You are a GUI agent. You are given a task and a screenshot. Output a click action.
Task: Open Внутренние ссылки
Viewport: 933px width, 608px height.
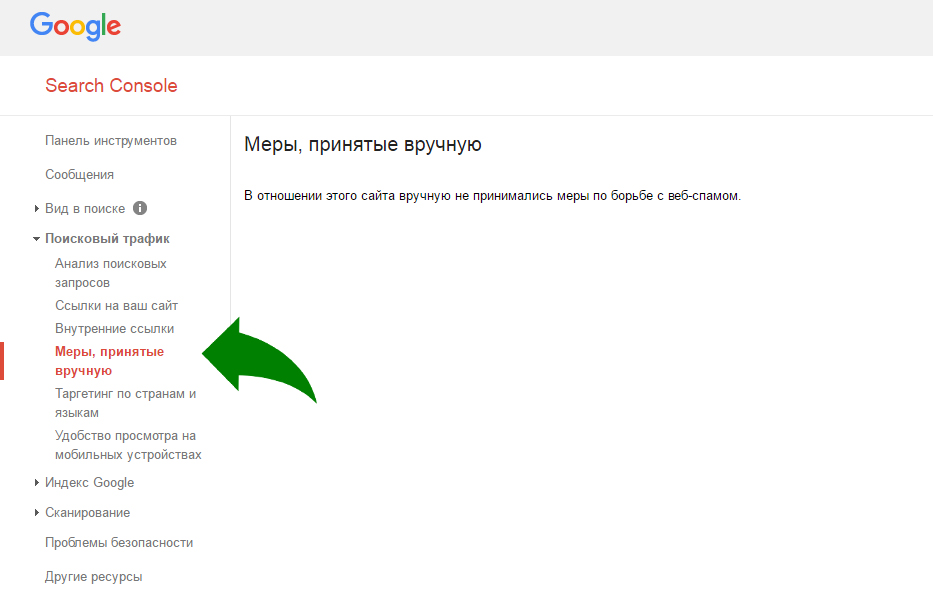114,327
